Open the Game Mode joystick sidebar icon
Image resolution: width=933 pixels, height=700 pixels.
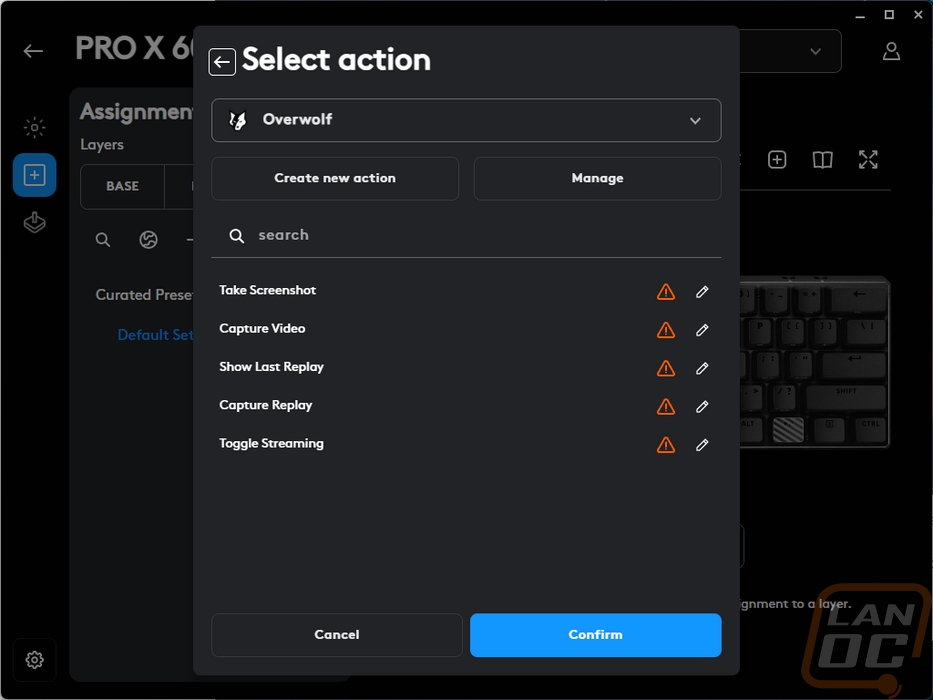click(x=35, y=223)
